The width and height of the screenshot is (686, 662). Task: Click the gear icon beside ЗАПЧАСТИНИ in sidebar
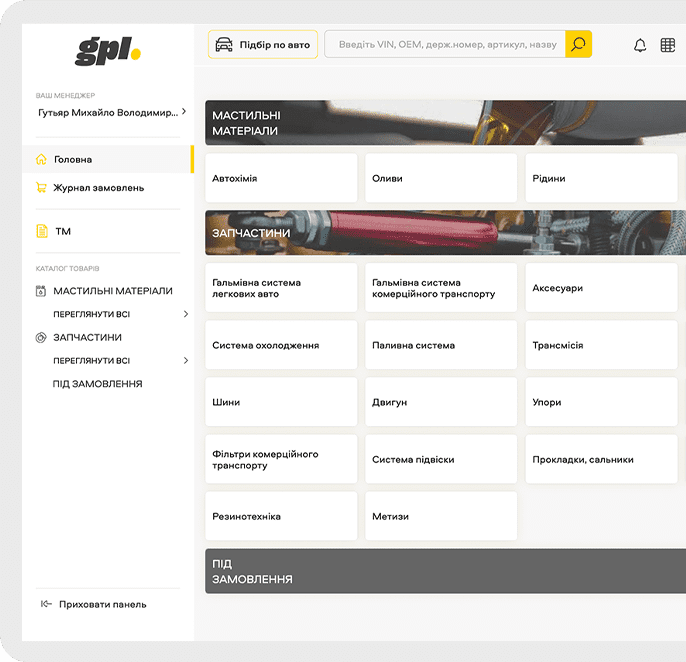click(41, 338)
